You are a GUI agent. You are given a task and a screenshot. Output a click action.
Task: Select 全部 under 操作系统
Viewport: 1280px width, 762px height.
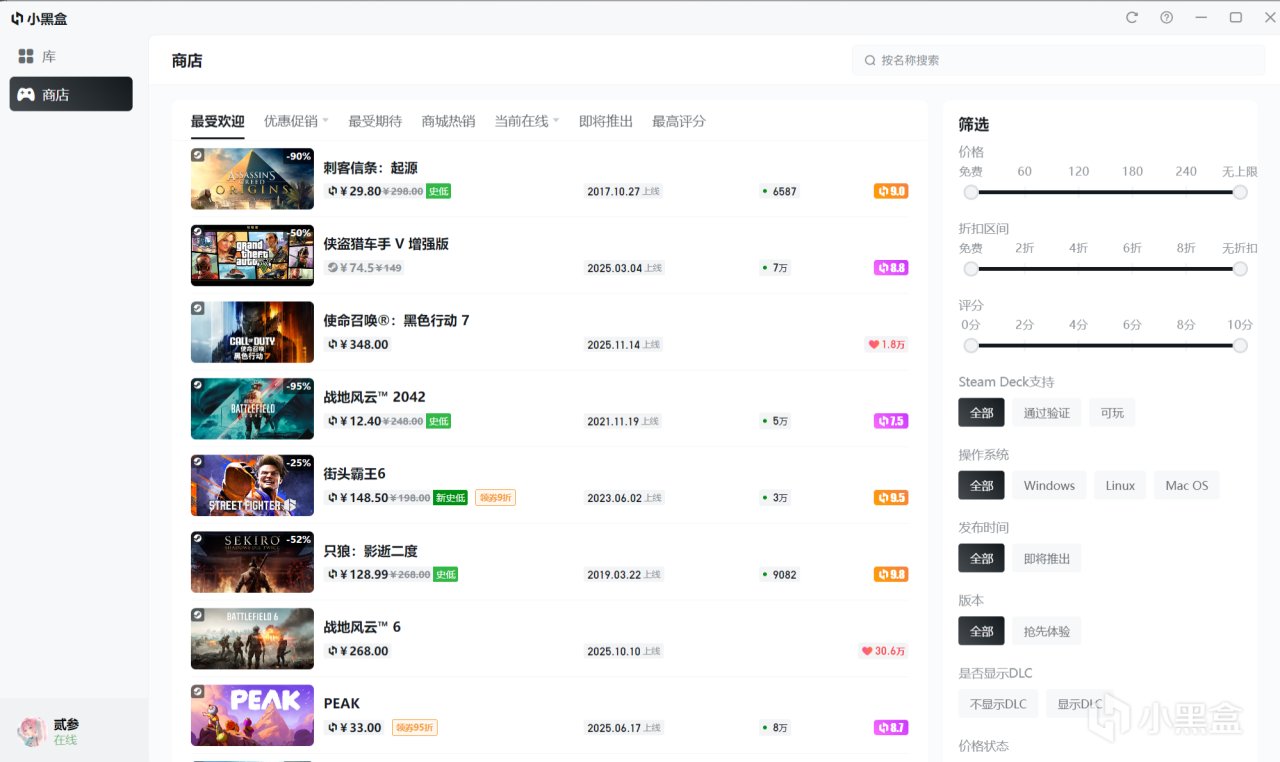tap(981, 486)
